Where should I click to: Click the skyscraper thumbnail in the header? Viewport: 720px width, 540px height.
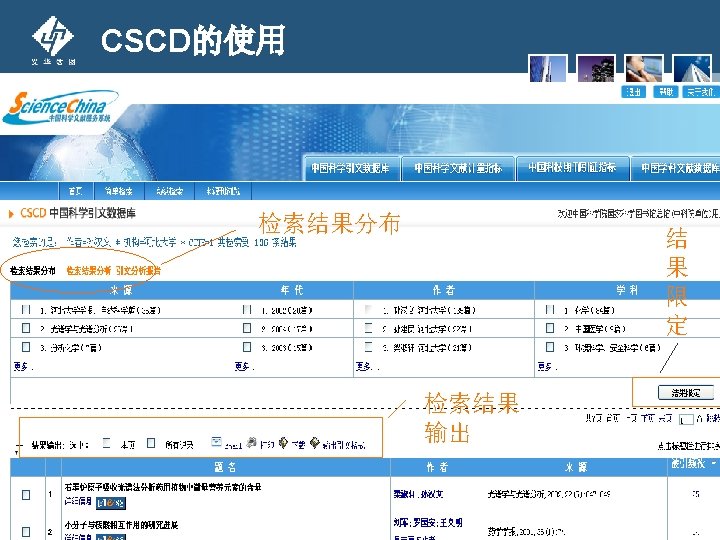click(692, 68)
